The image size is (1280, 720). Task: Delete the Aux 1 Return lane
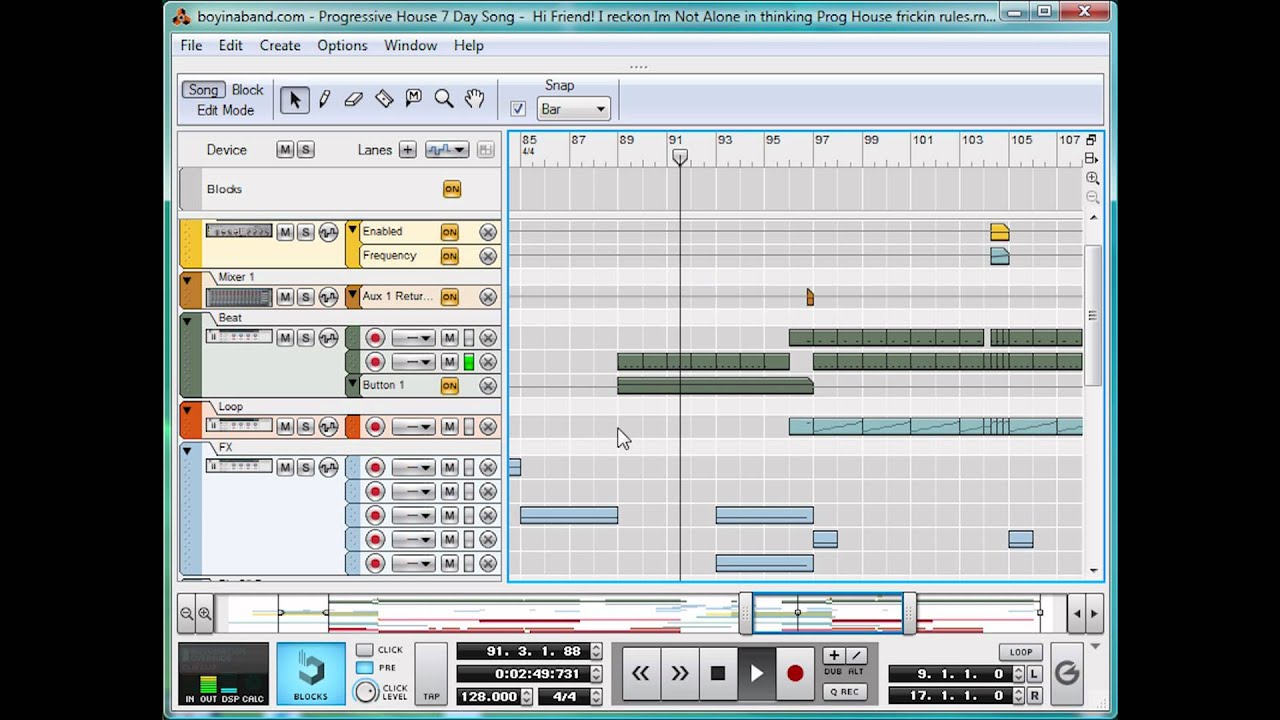(488, 297)
